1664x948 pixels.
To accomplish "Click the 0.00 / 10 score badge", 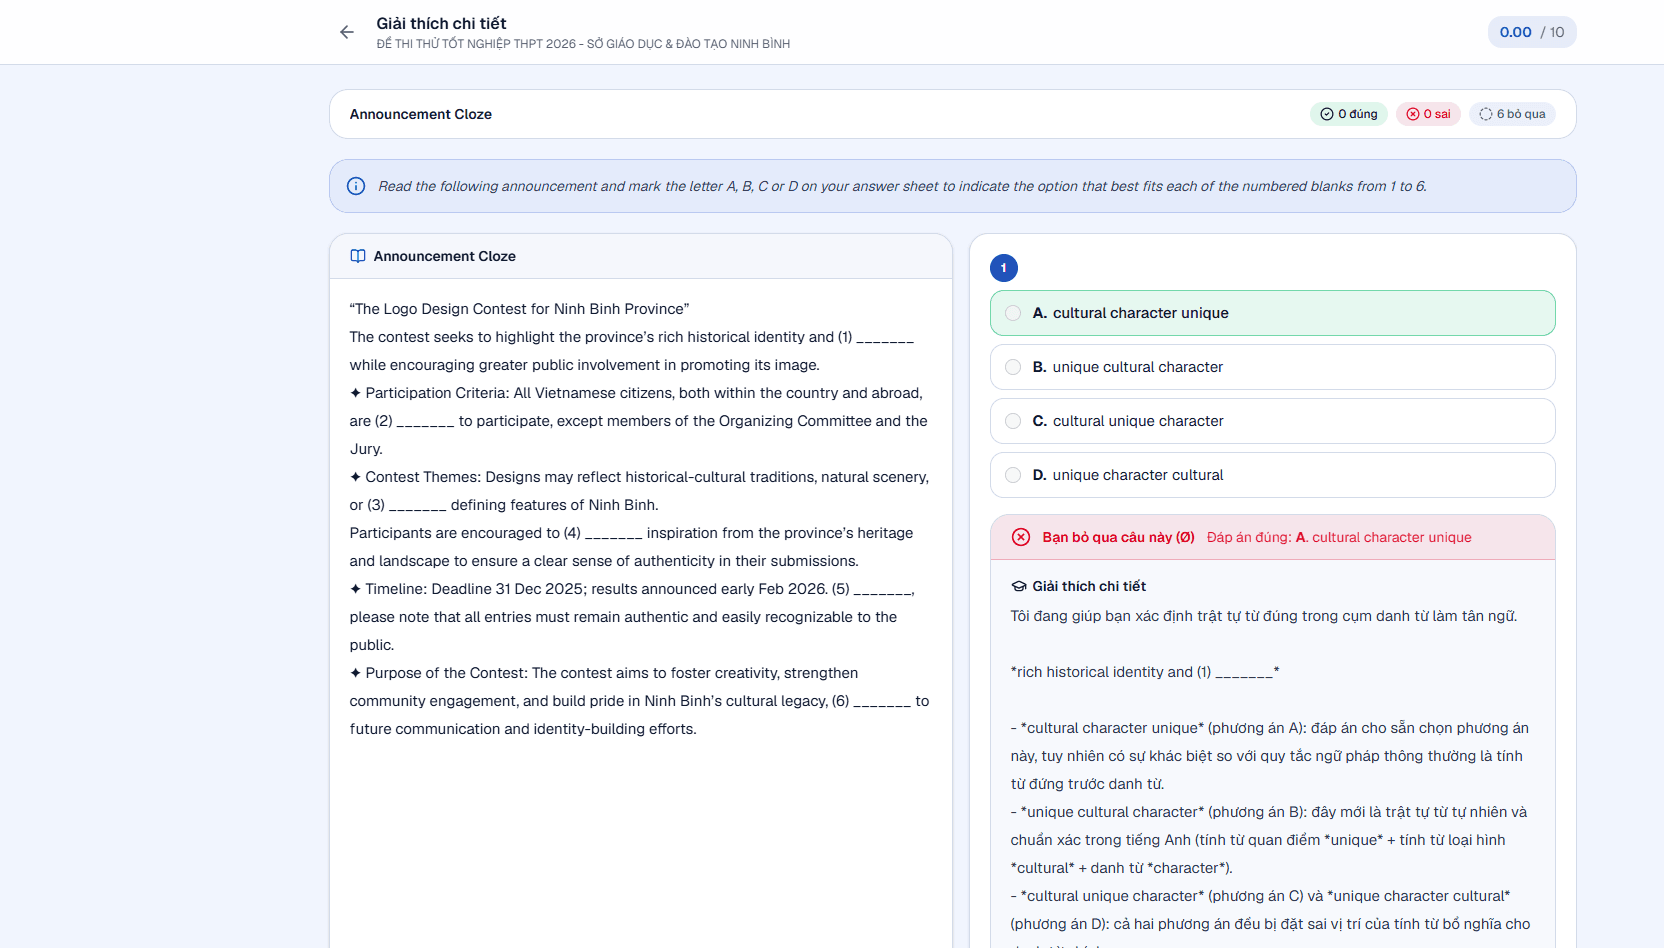I will pos(1532,32).
